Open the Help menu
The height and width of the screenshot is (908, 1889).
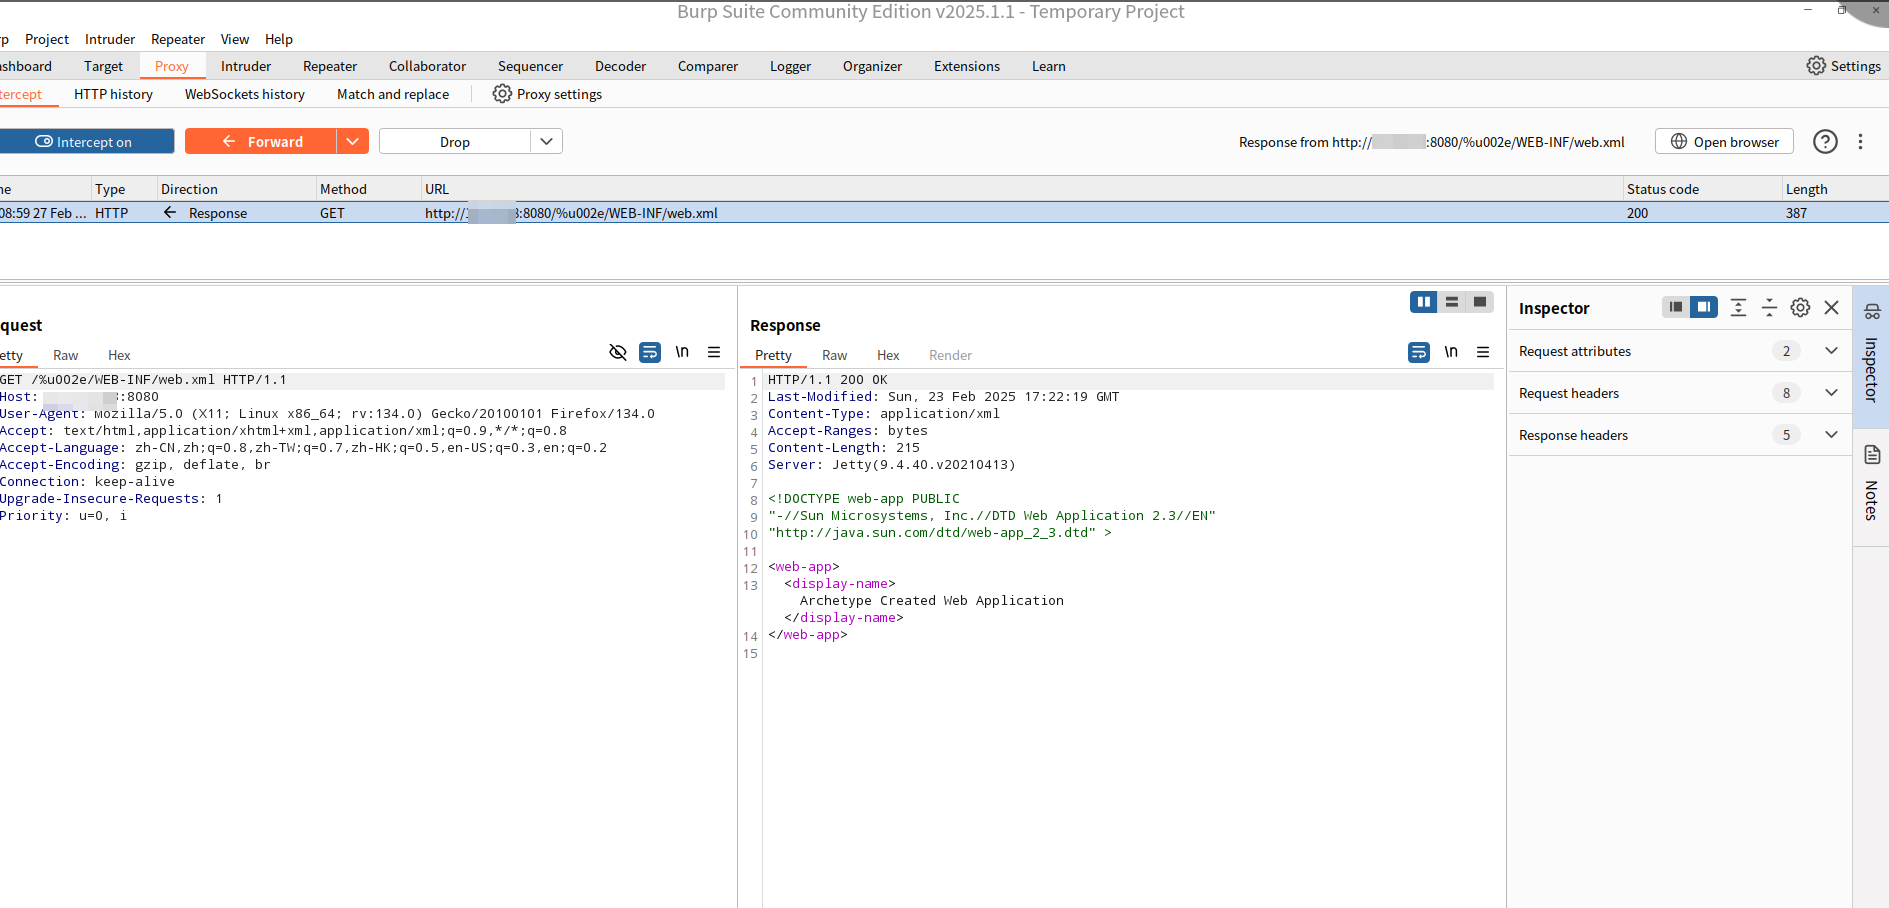pos(279,39)
